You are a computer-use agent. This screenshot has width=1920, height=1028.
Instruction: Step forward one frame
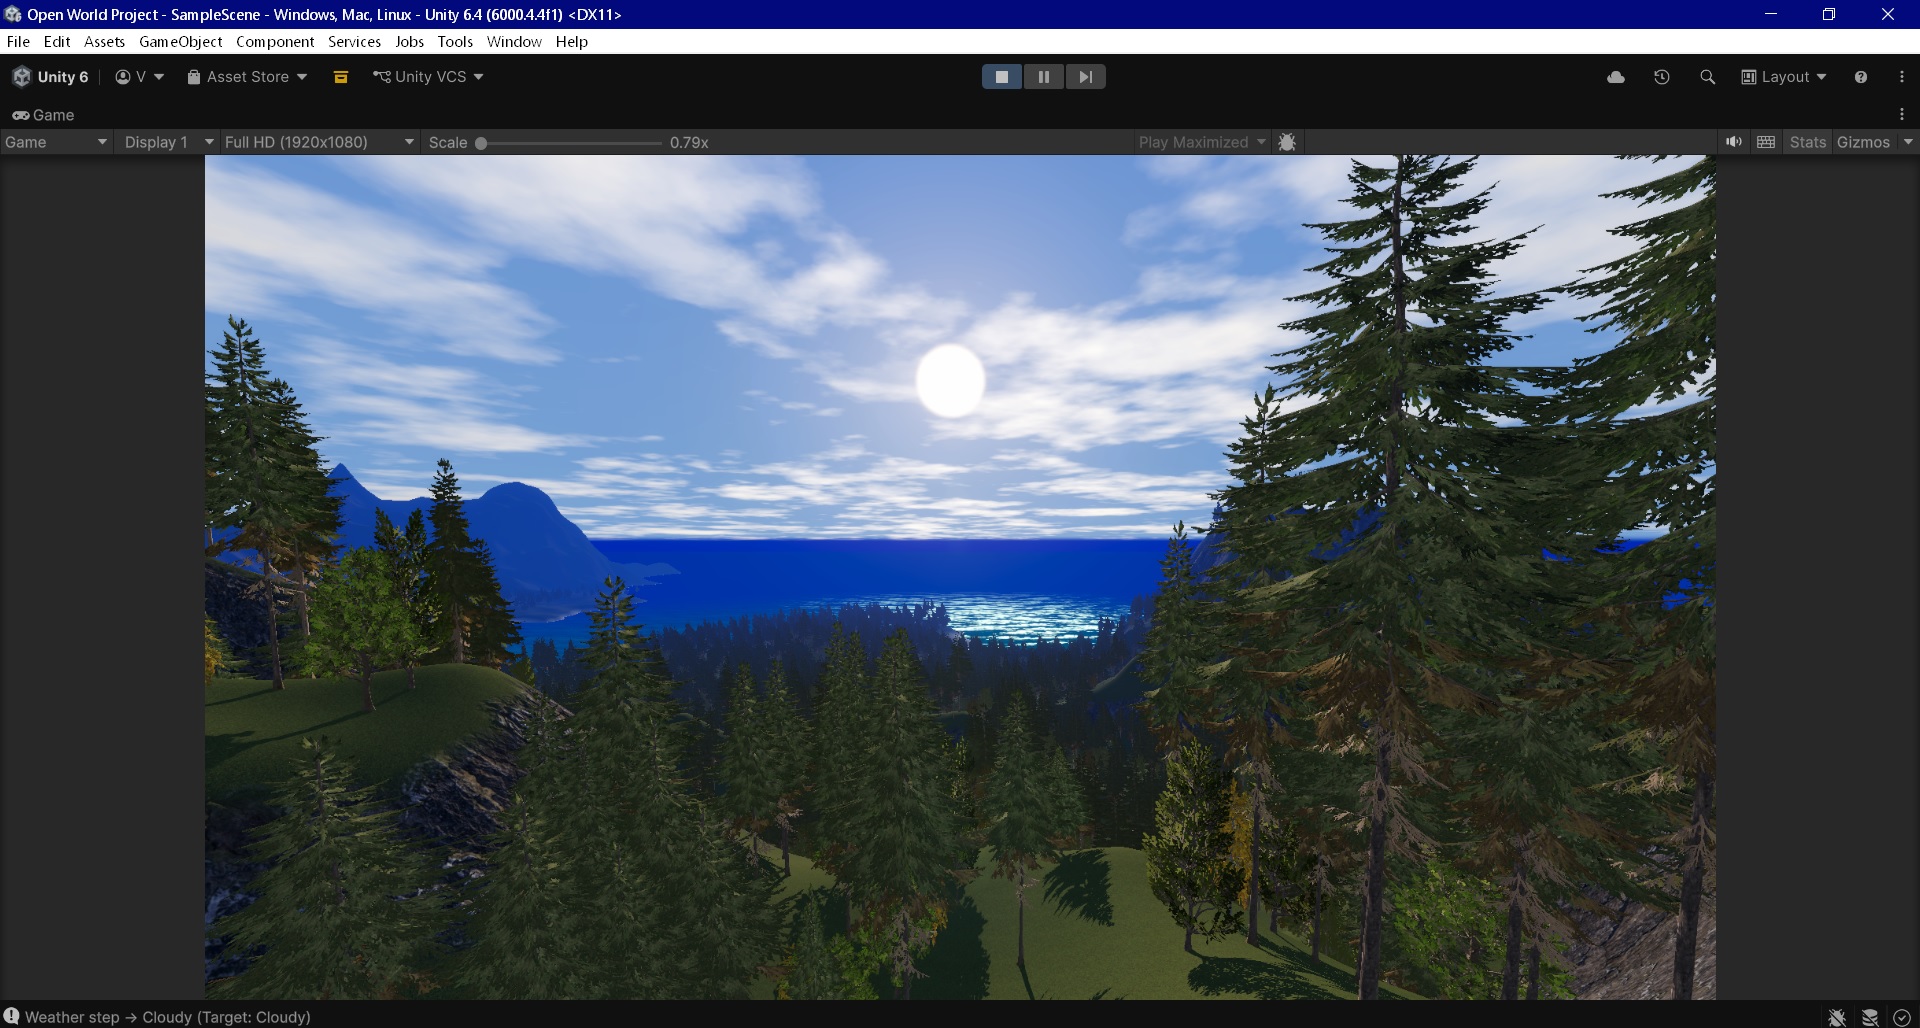click(1086, 77)
